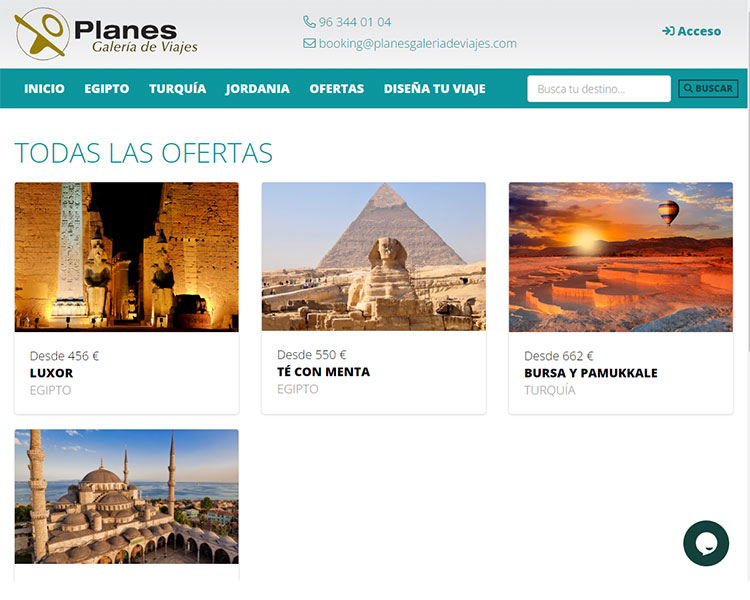Click the TÉ CON MENTA offer title
The width and height of the screenshot is (750, 600).
click(x=323, y=372)
